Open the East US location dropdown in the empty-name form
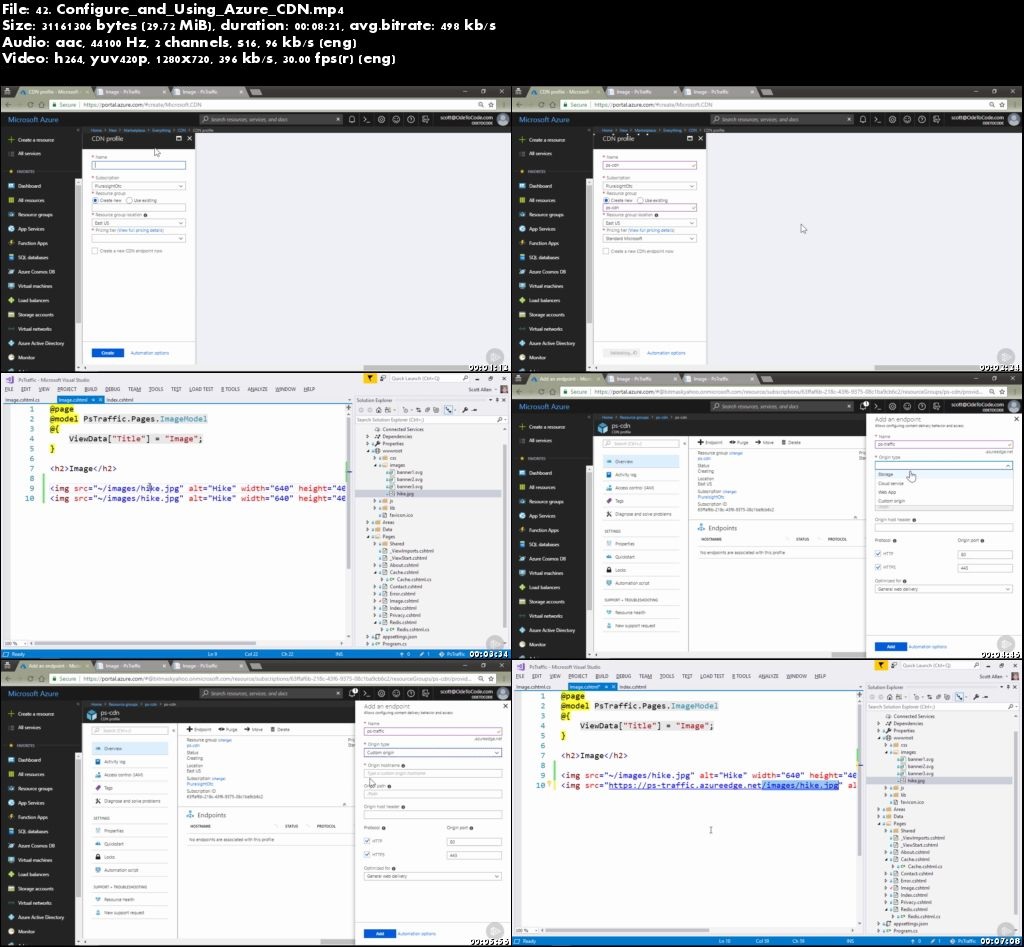Screen dimensions: 1024x947 [x=138, y=223]
